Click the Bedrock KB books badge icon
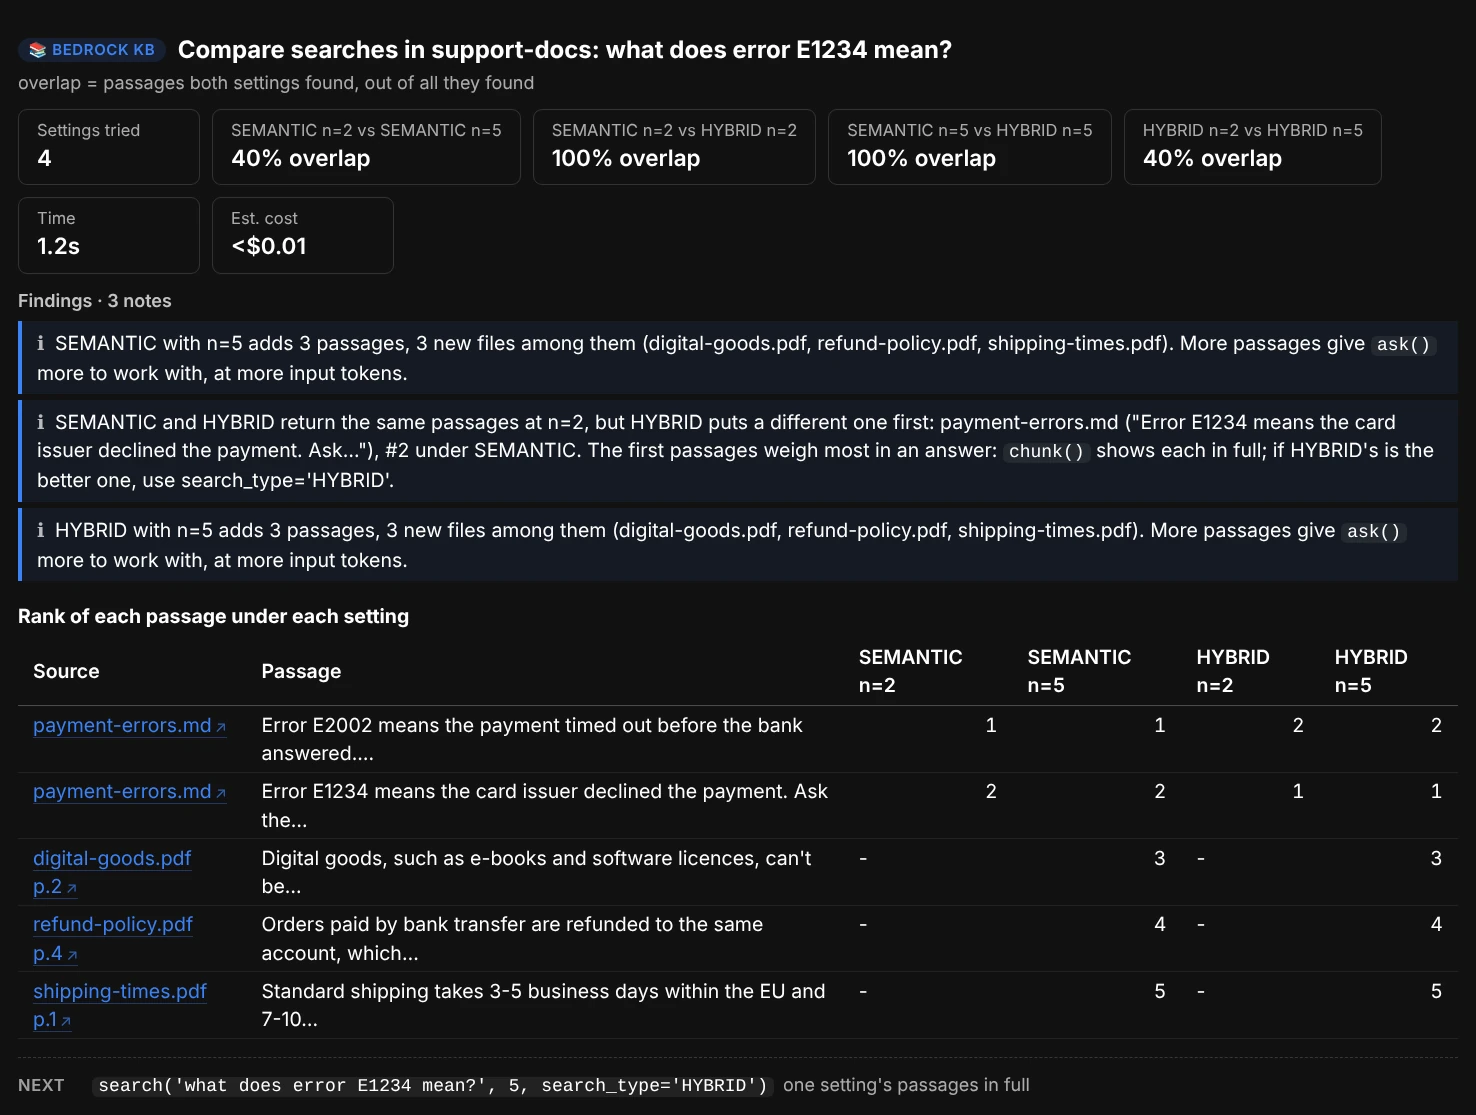The image size is (1476, 1115). 37,50
